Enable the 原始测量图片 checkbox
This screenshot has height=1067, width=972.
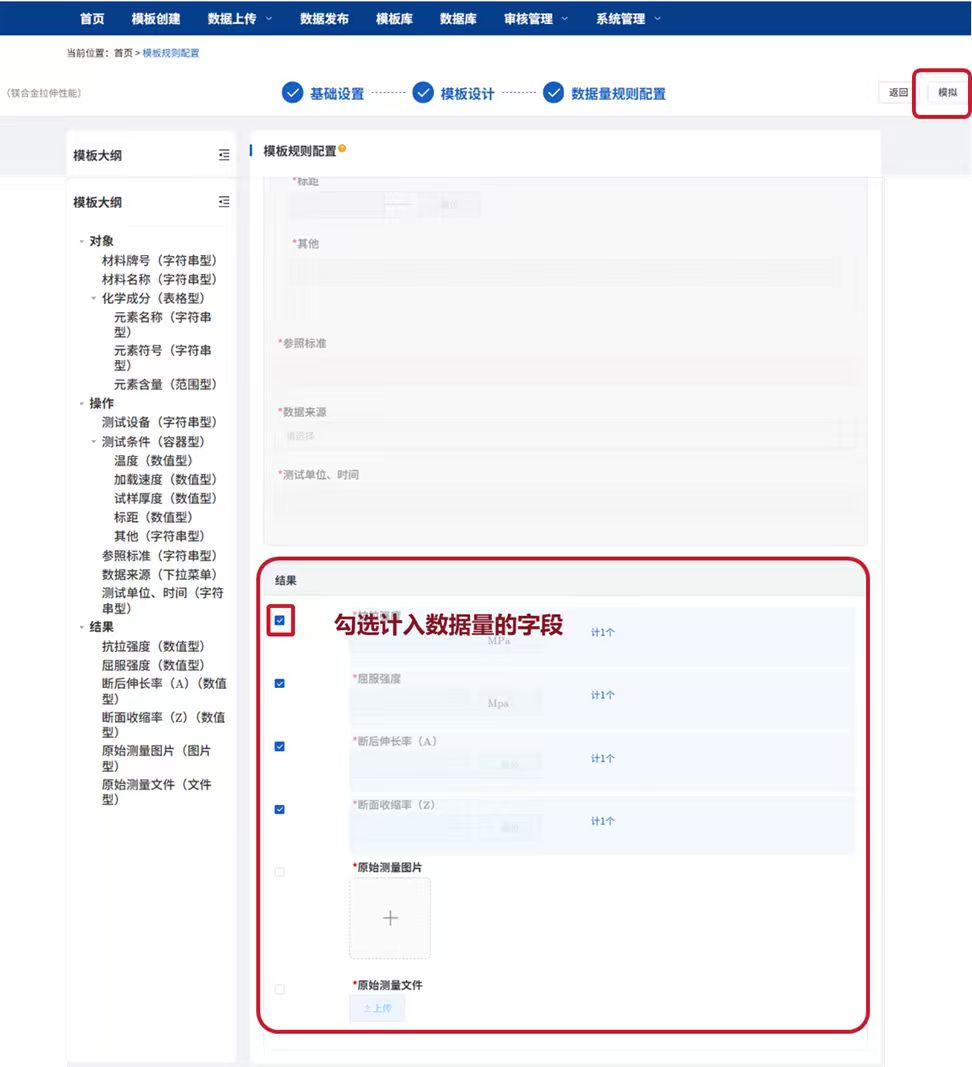280,872
